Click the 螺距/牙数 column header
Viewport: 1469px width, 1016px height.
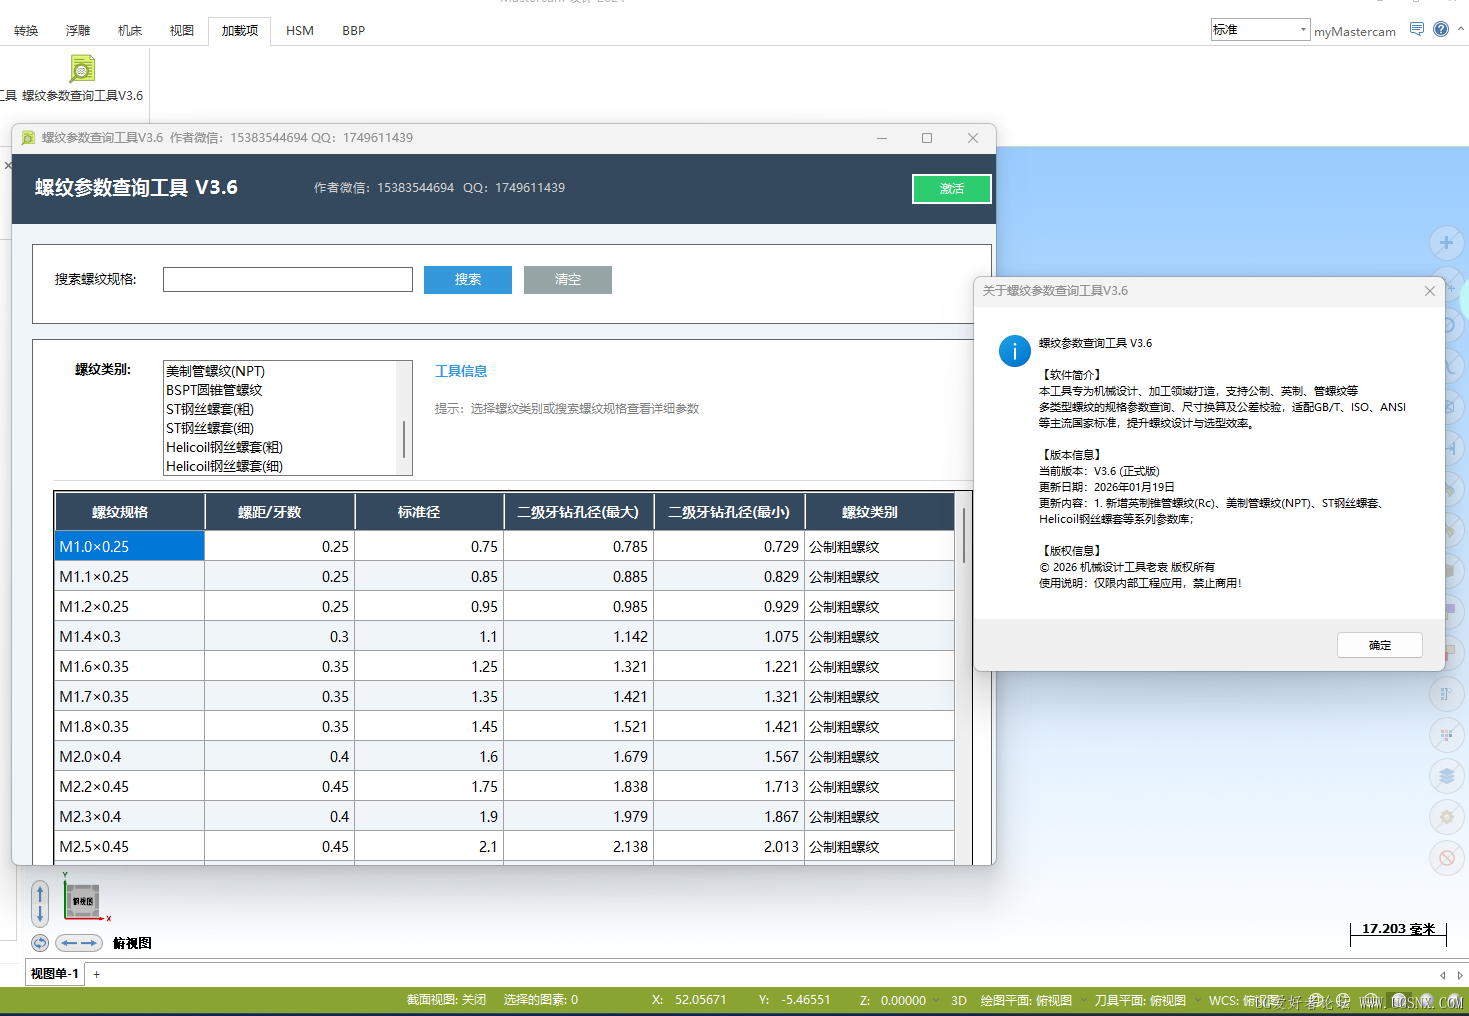[280, 512]
